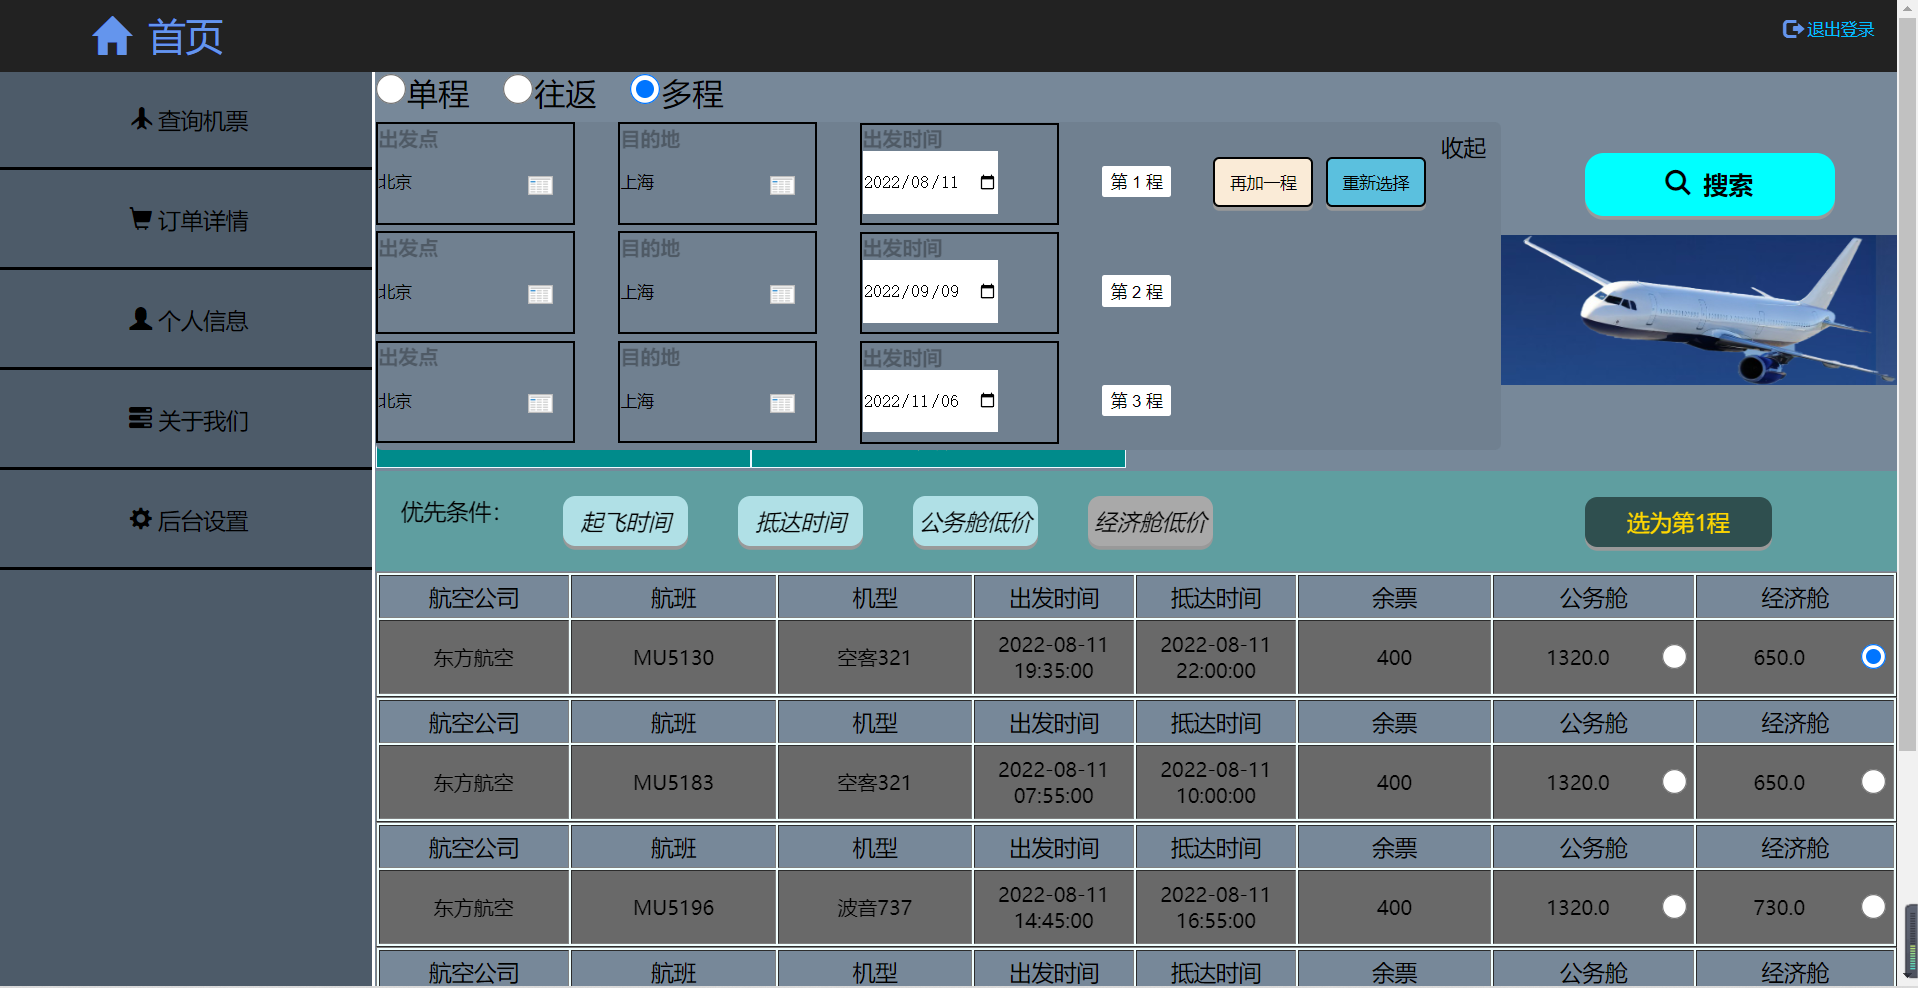Click the shopping cart icon beside 订单详情
Viewport: 1918px width, 988px height.
(x=141, y=219)
